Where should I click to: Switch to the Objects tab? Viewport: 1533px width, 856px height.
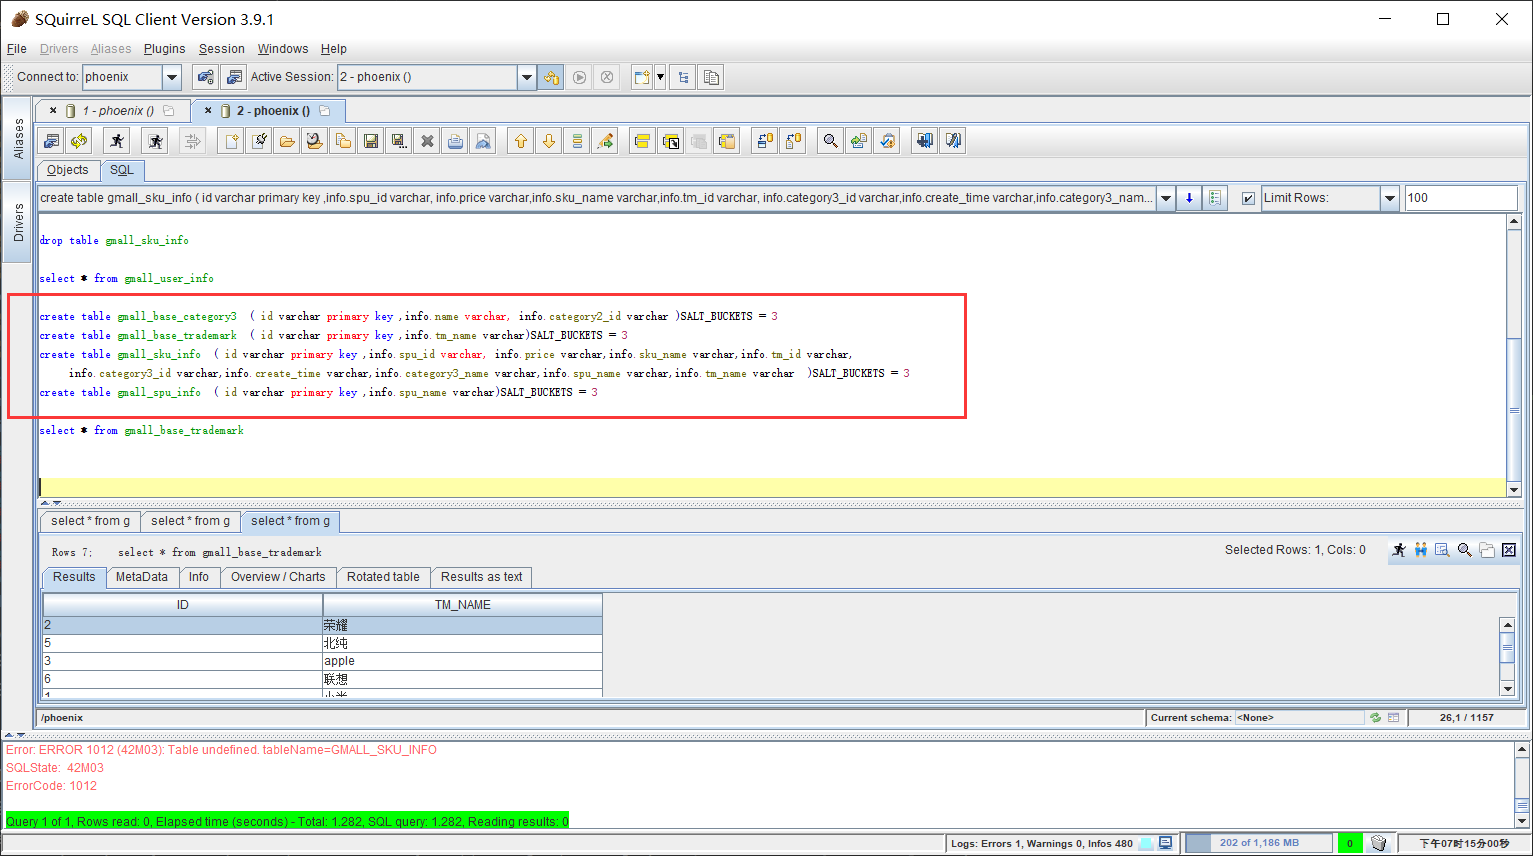coord(68,170)
